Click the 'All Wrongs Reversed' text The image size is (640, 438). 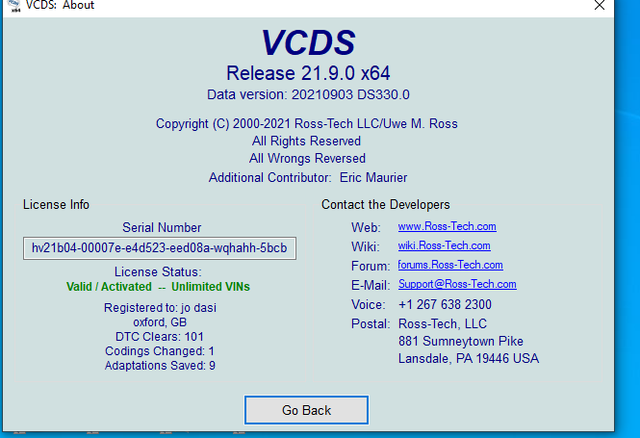(307, 158)
